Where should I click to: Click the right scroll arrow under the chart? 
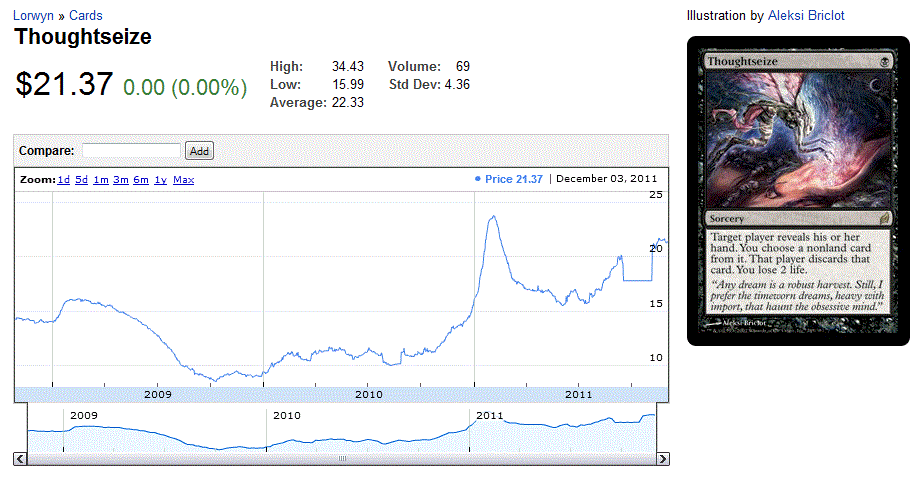pos(662,458)
